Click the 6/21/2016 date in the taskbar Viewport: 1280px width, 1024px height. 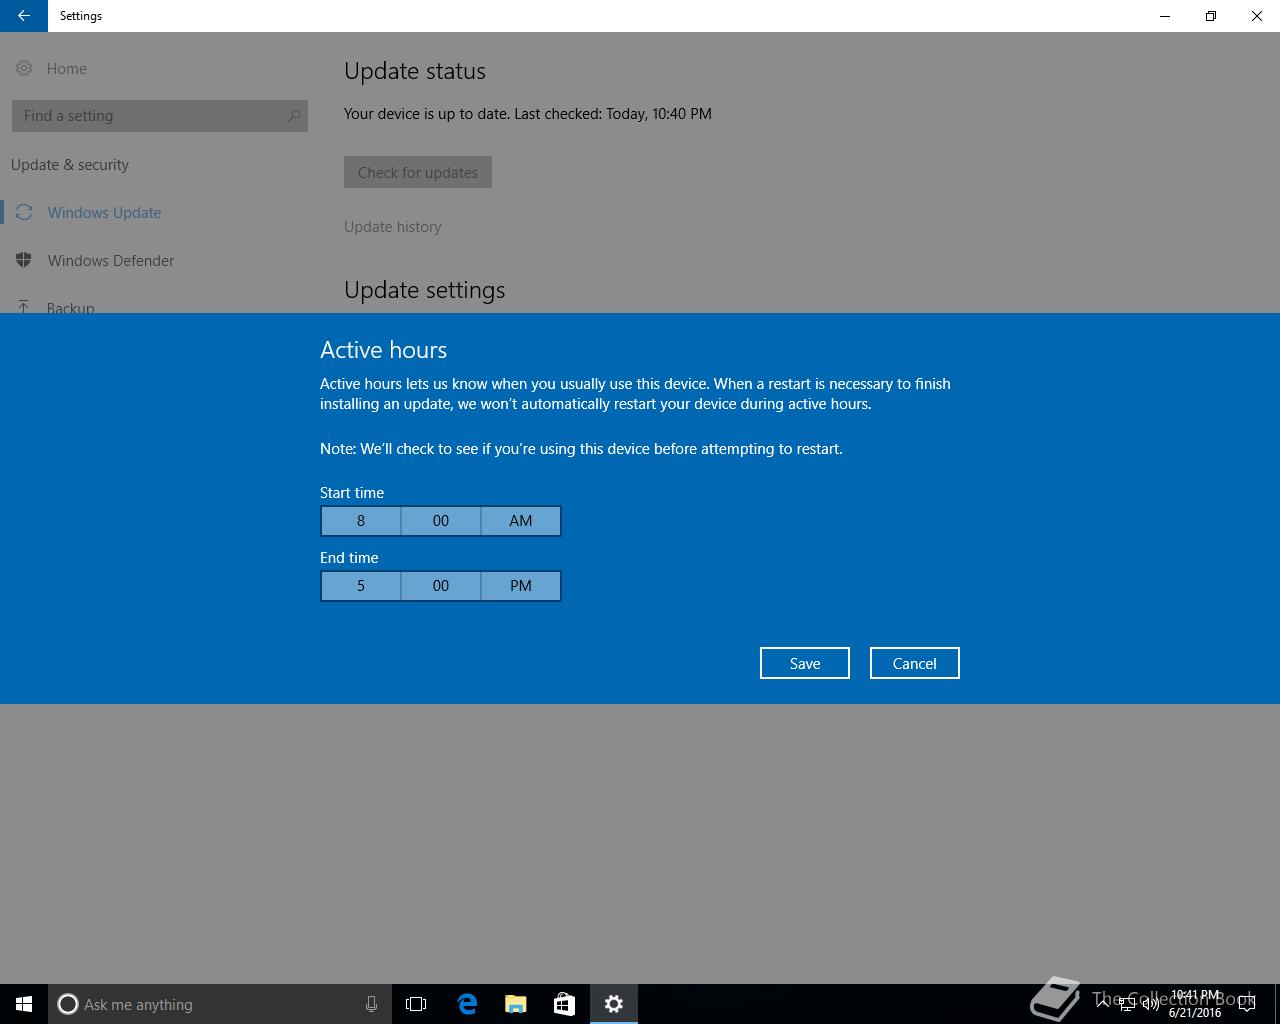pyautogui.click(x=1195, y=1012)
